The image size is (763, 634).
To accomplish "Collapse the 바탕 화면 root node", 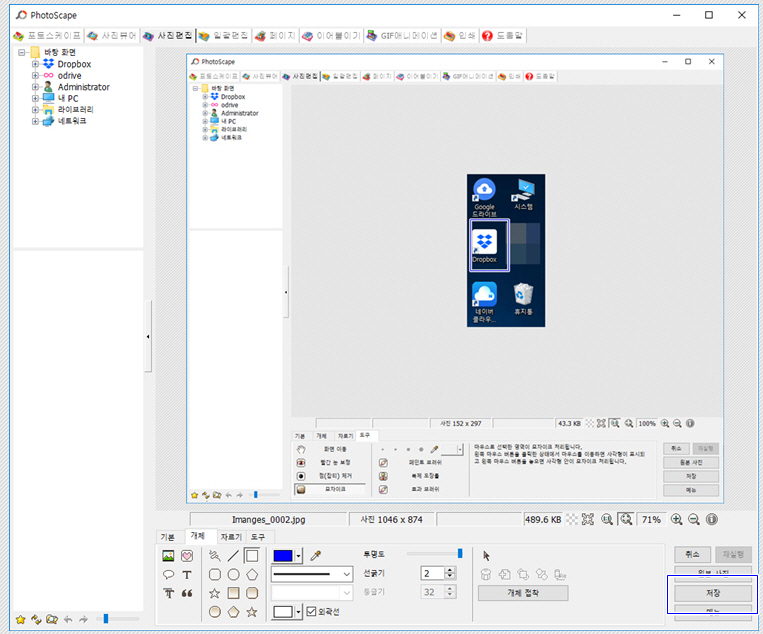I will tap(21, 53).
